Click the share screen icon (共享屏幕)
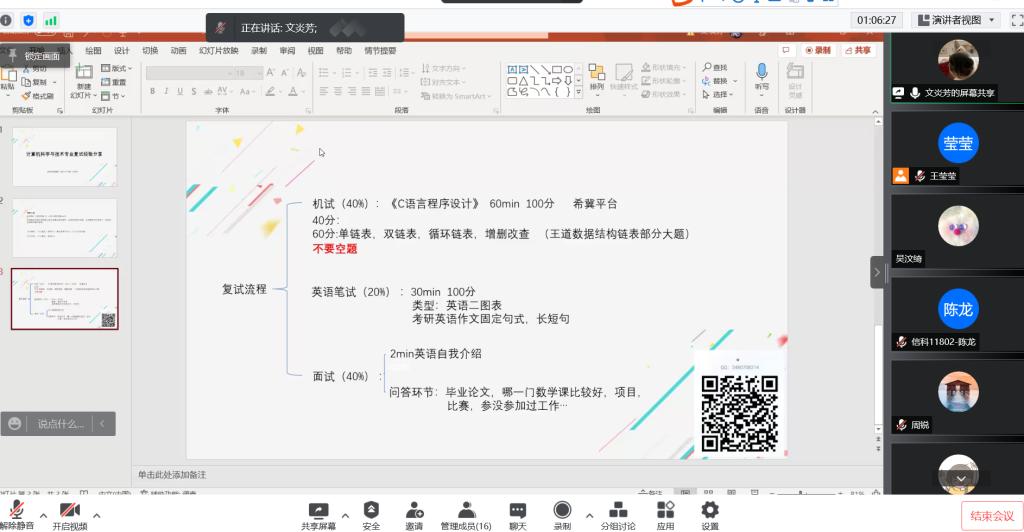This screenshot has height=532, width=1024. [x=318, y=512]
